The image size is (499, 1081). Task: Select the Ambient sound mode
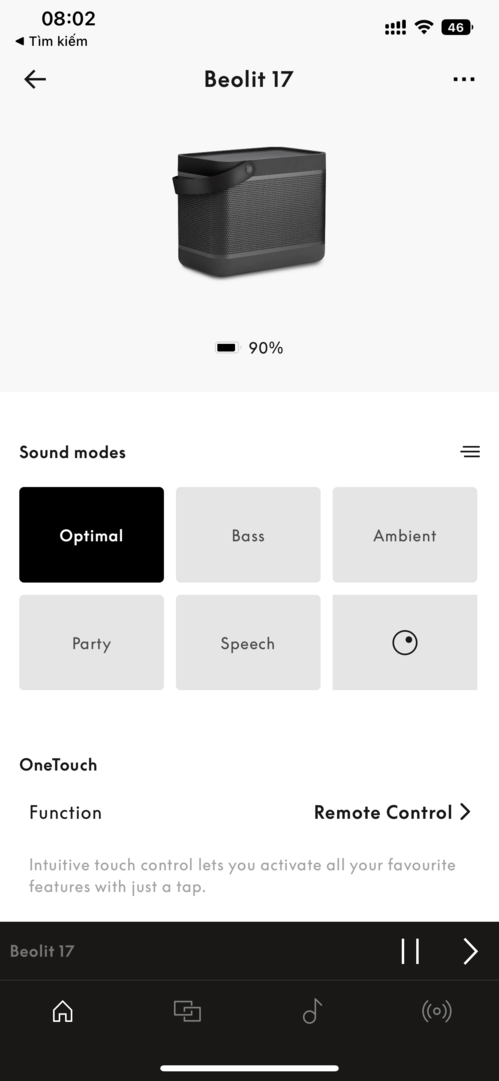[405, 535]
